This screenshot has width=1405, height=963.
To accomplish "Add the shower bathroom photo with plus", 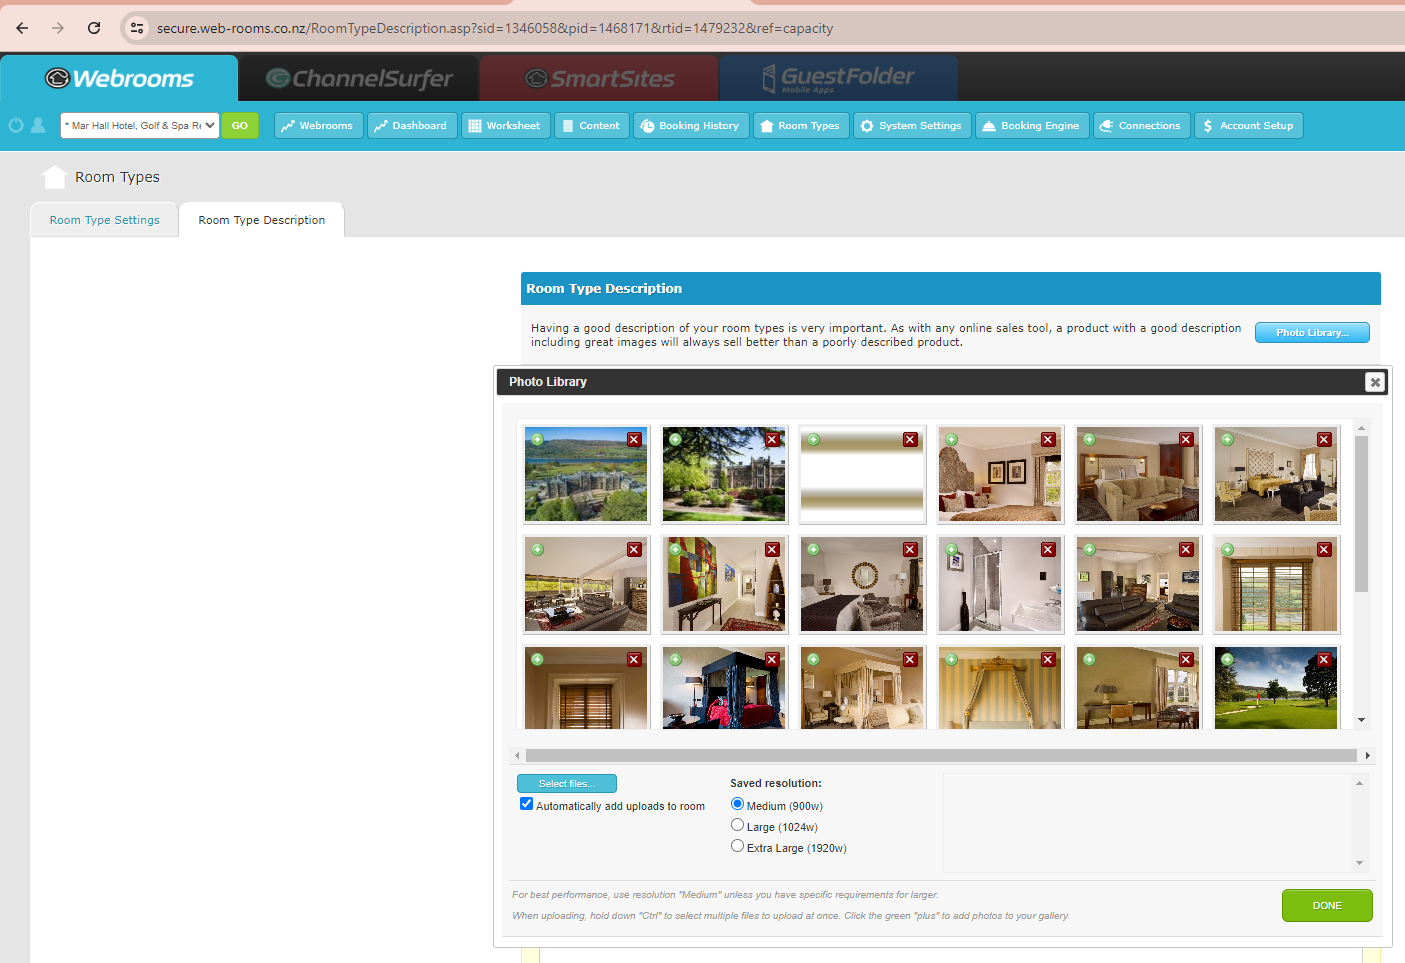I will pyautogui.click(x=951, y=550).
